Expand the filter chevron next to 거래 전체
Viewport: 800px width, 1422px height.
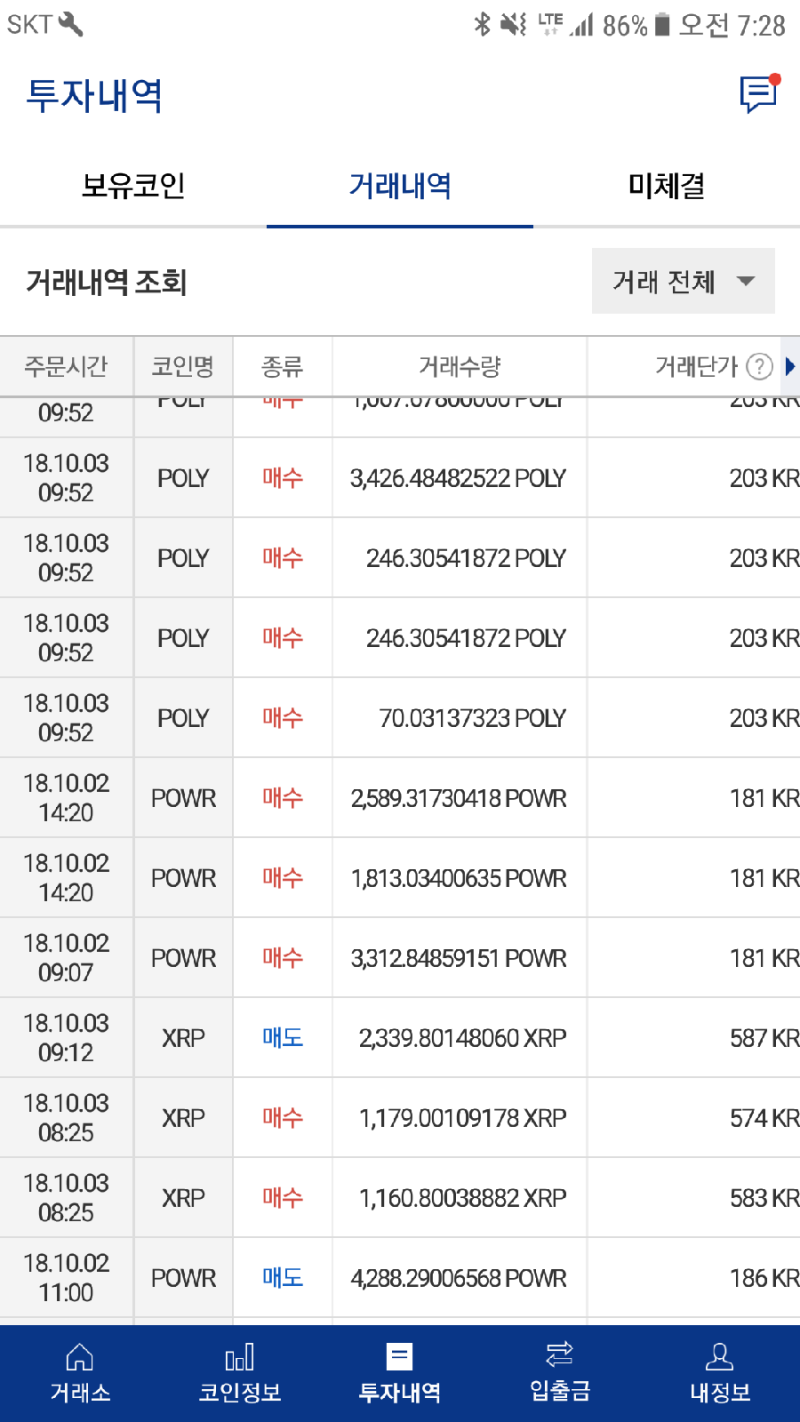746,281
